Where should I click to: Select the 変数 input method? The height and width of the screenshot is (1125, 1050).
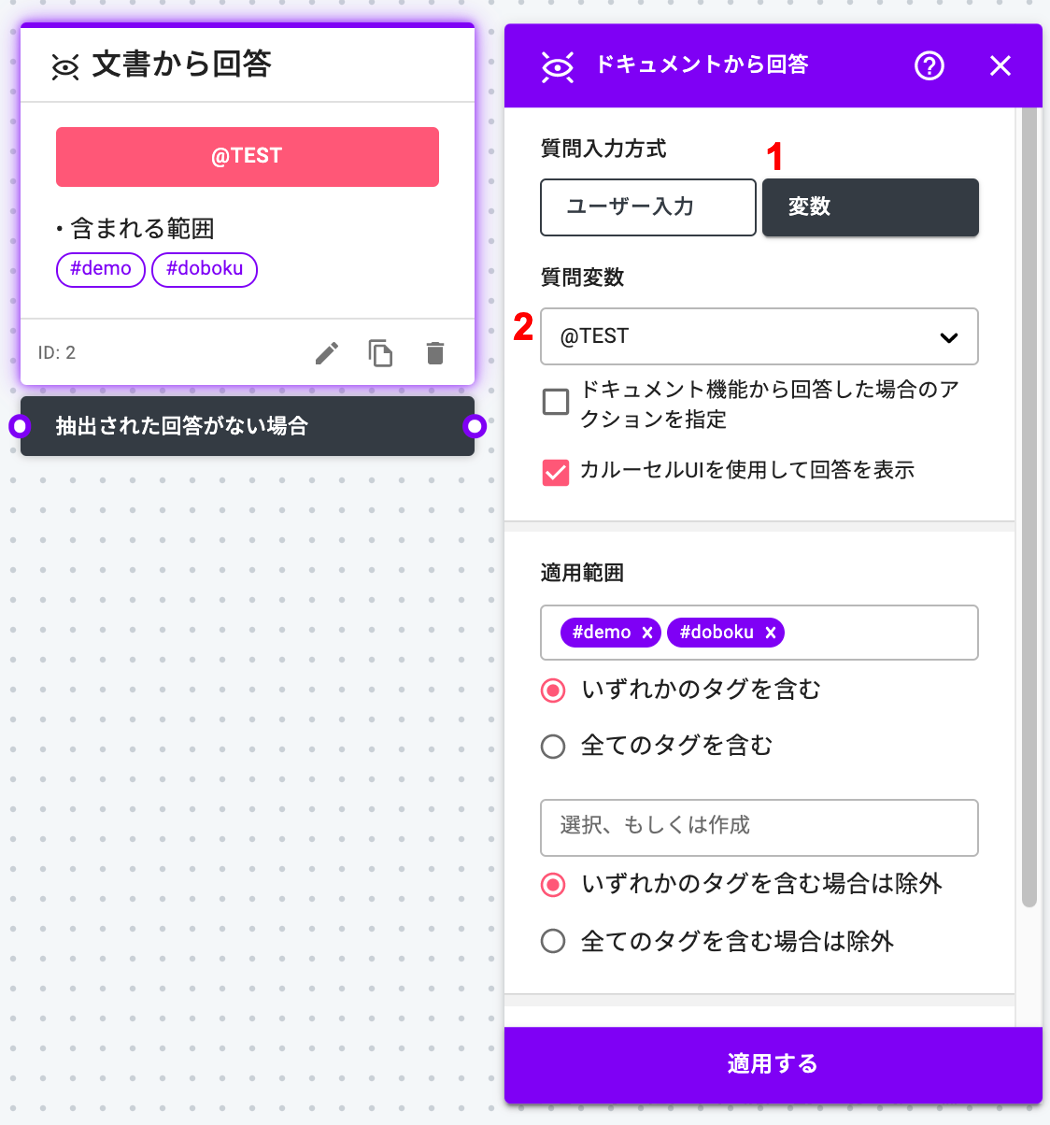tap(870, 207)
